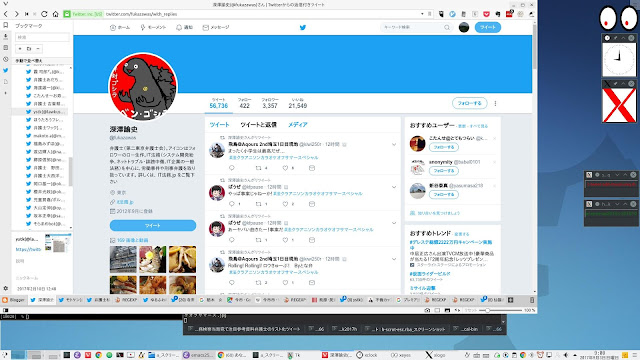Open the 109 画像と動画 link
The image size is (640, 360).
click(132, 240)
